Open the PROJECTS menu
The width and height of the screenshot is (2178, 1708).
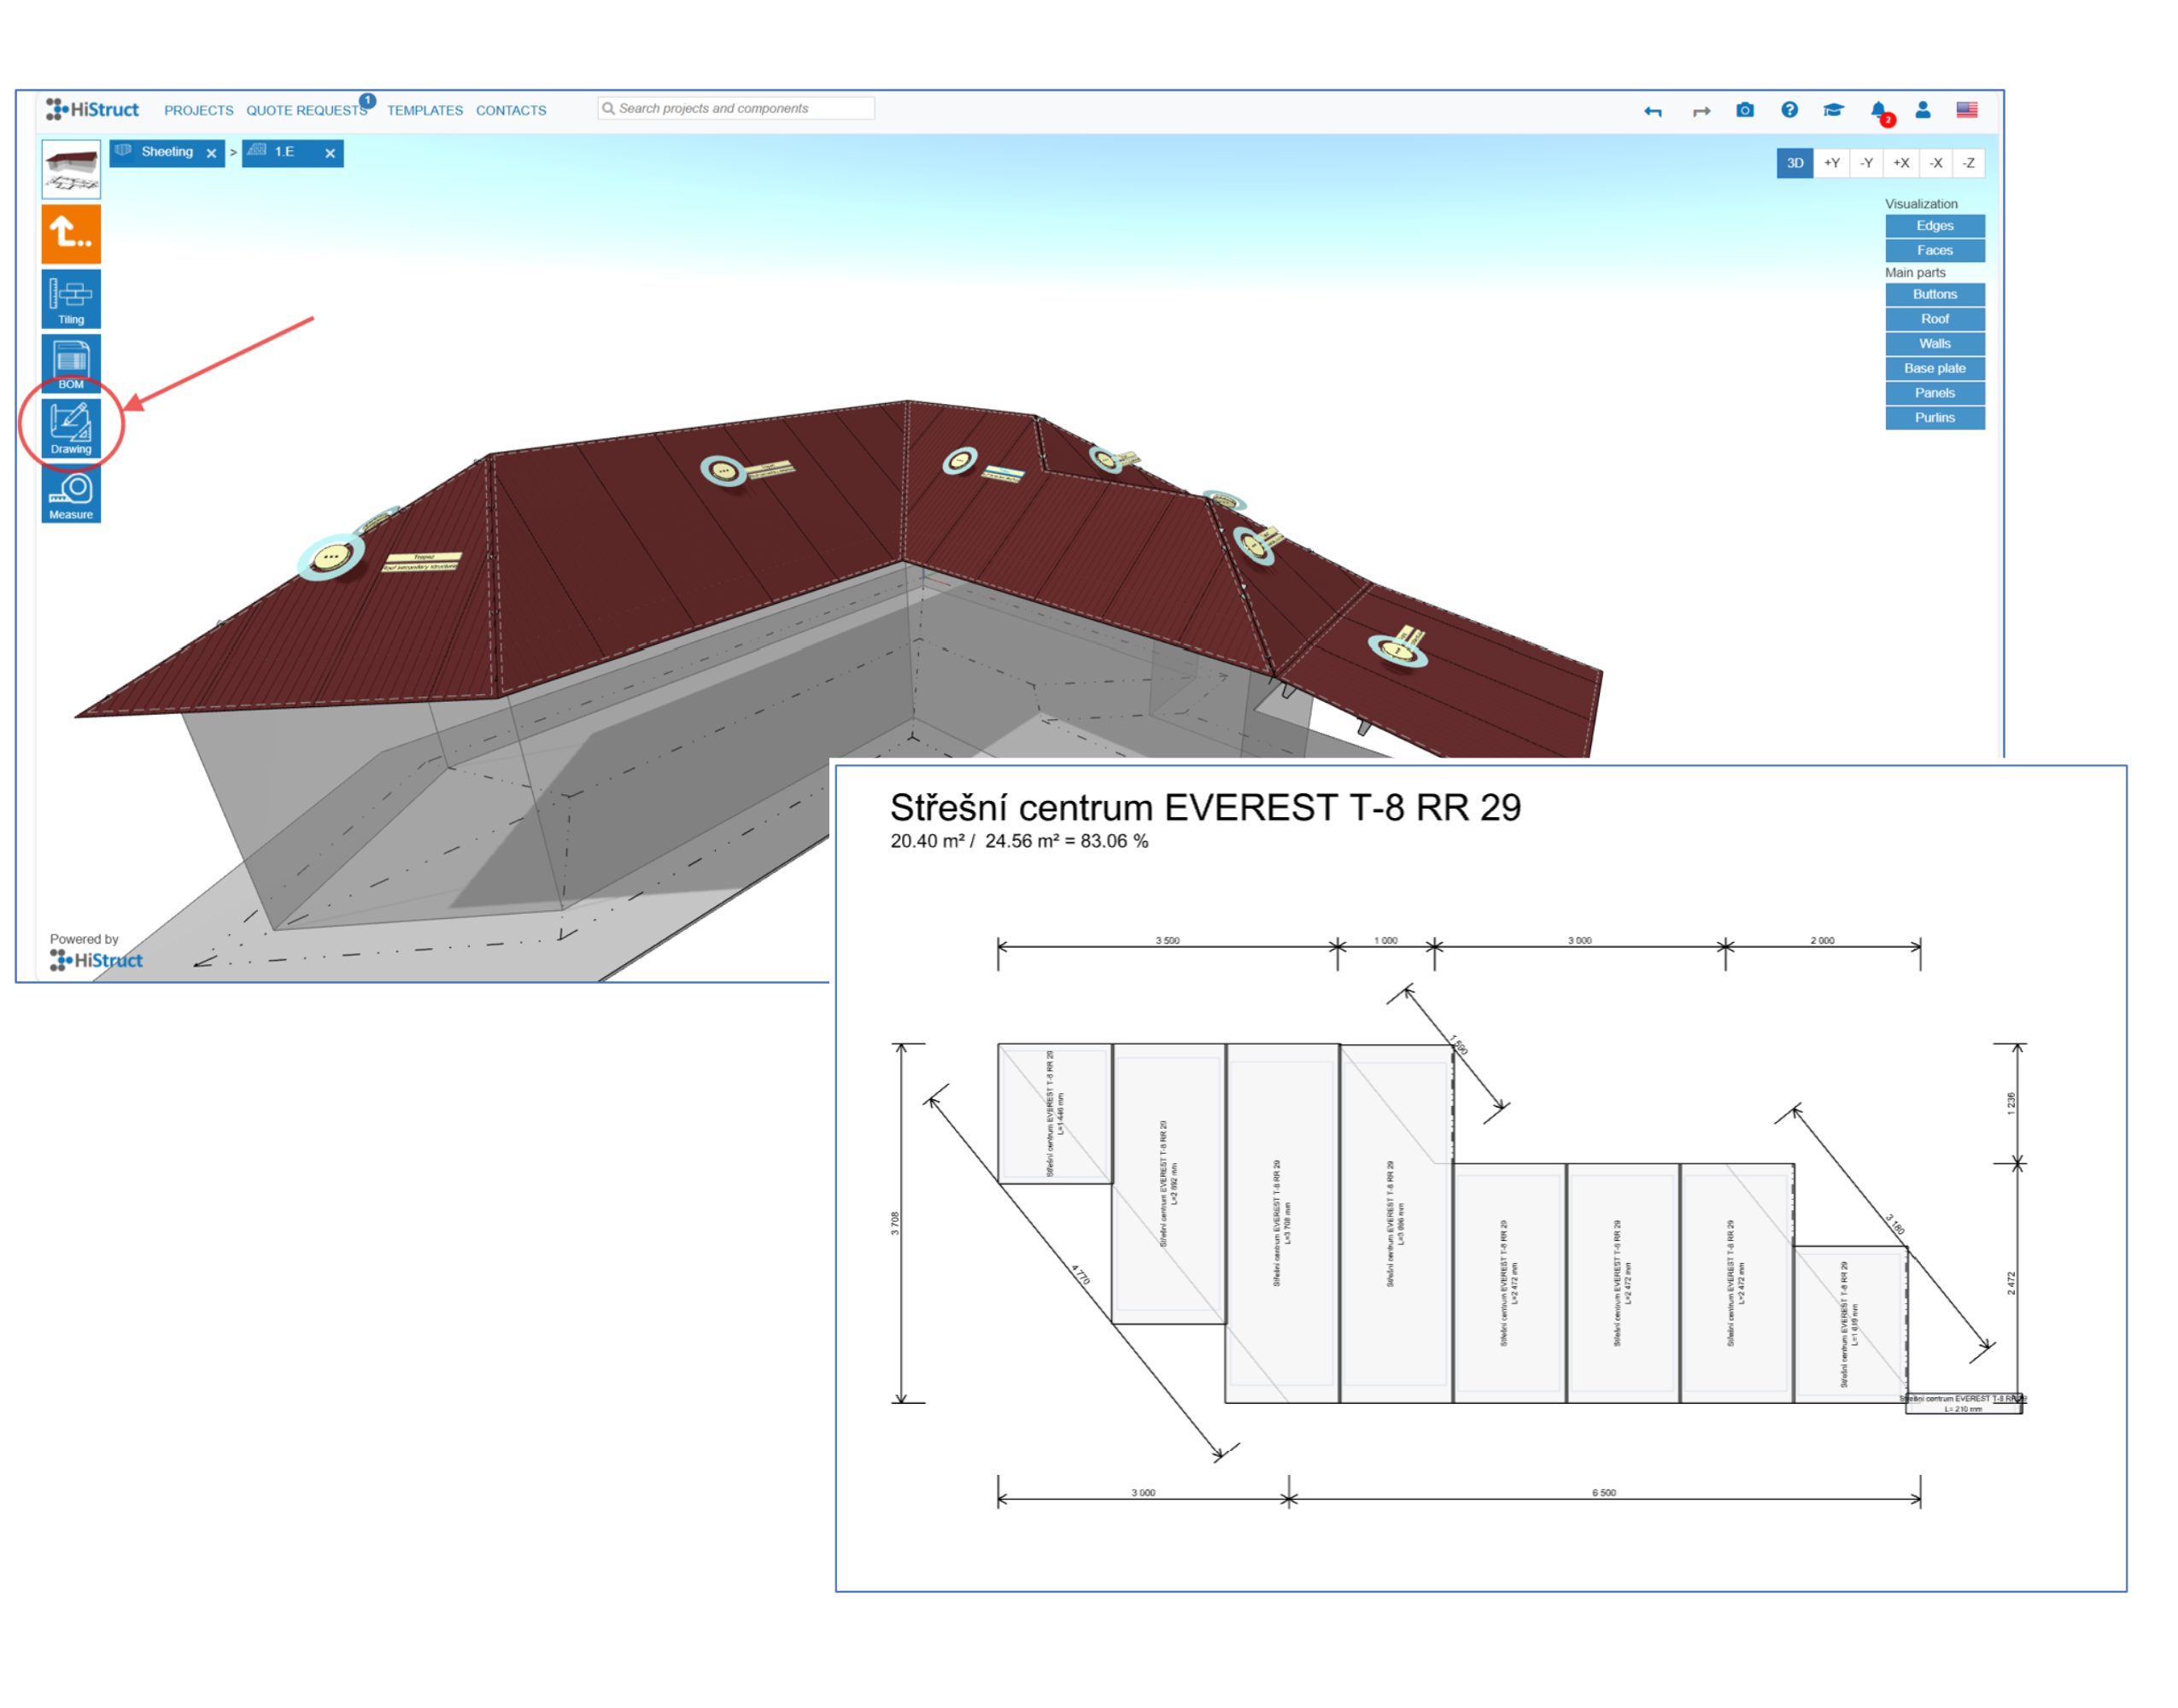click(198, 110)
